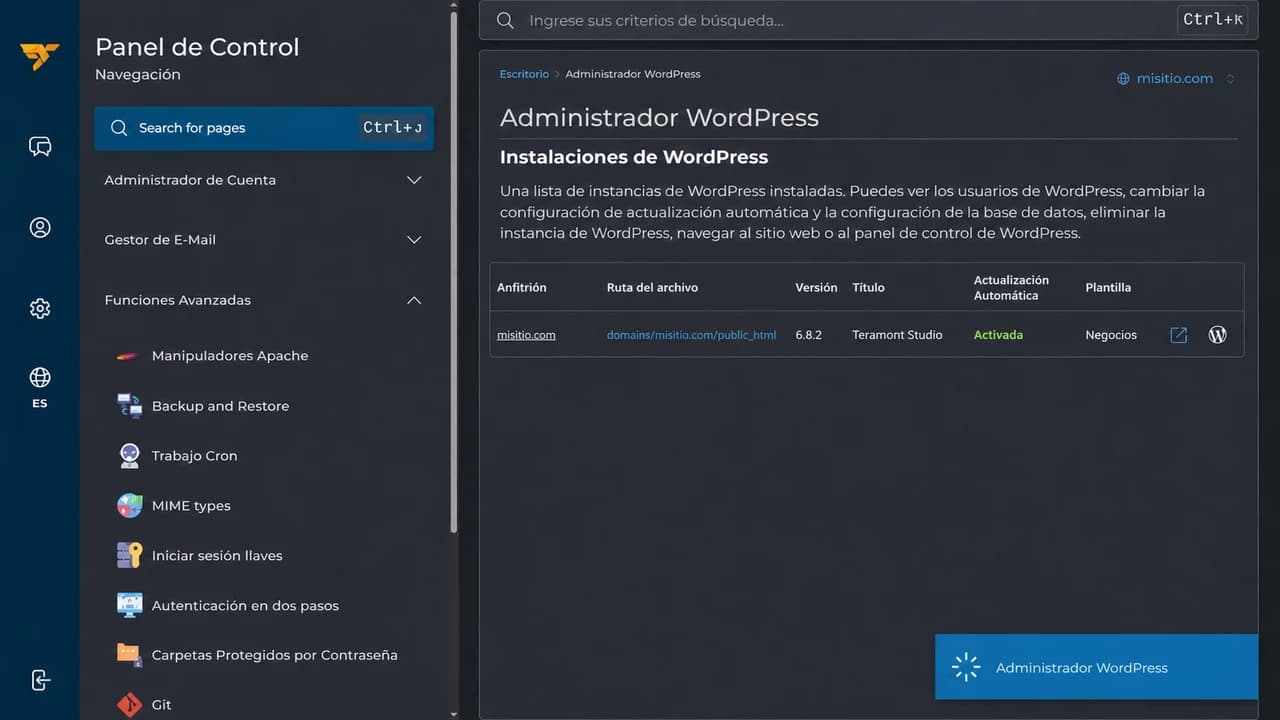
Task: Open the user profile sidebar icon
Action: pos(40,228)
